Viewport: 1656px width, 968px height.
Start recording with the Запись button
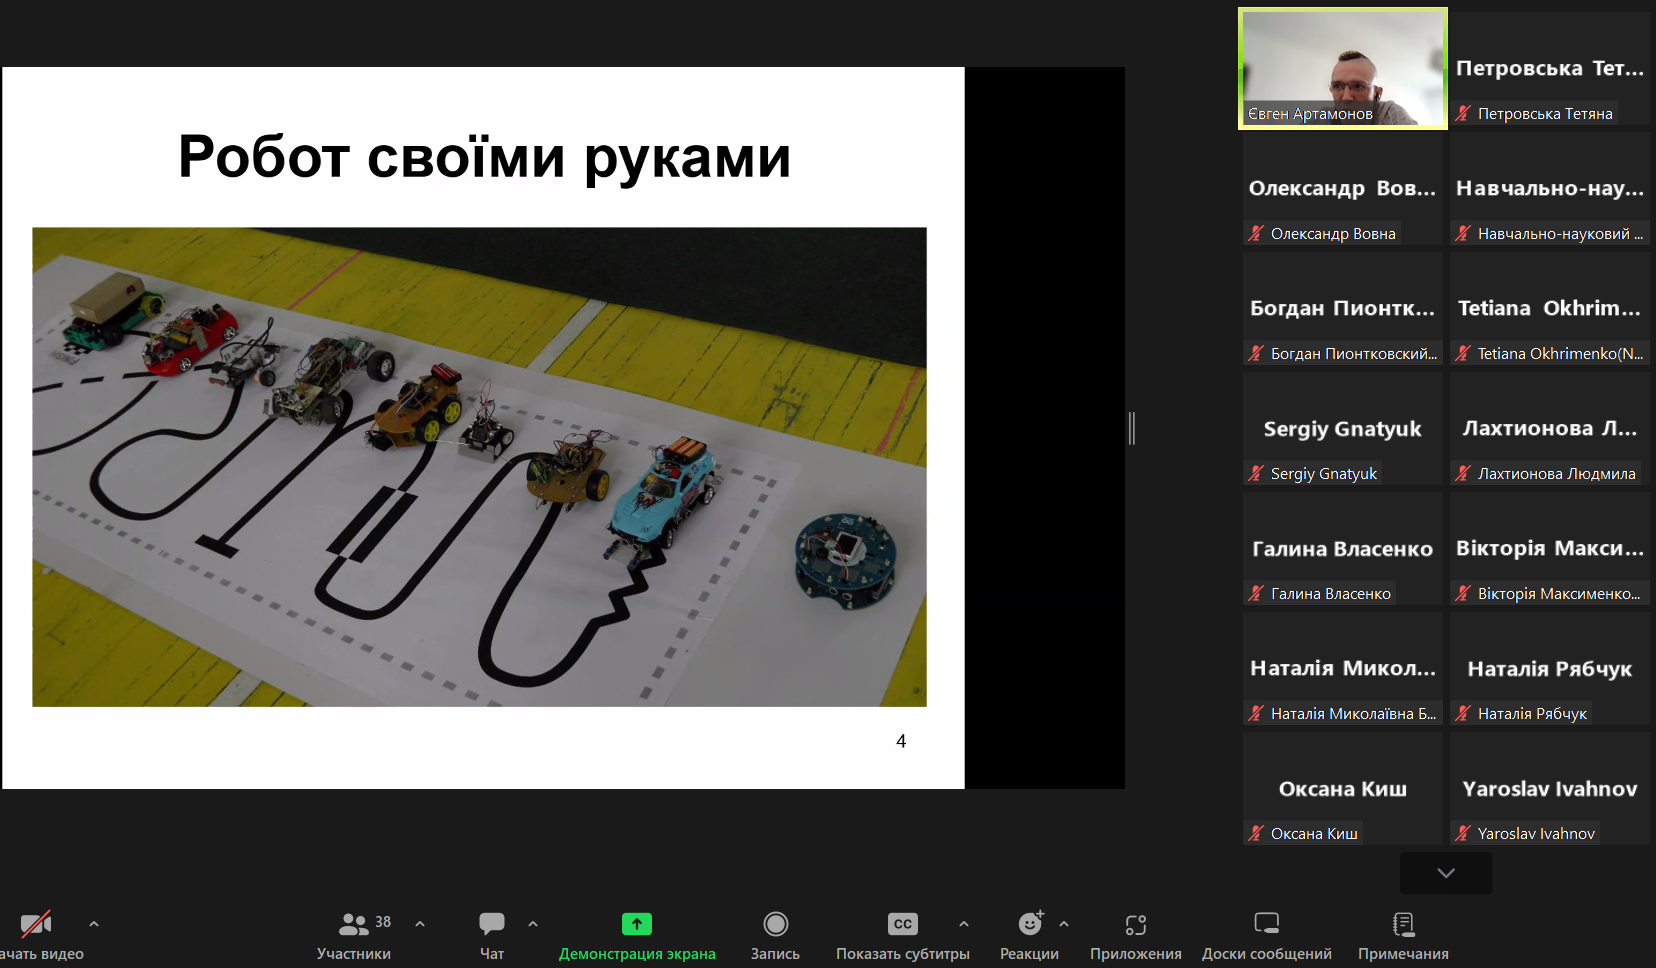[x=775, y=924]
